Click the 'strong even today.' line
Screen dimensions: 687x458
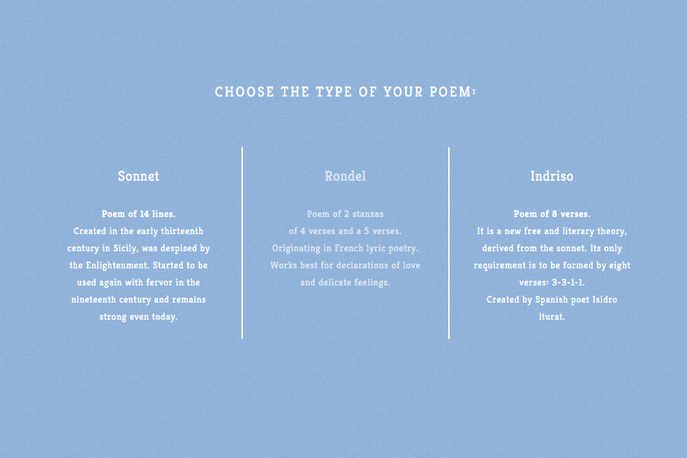tap(138, 317)
